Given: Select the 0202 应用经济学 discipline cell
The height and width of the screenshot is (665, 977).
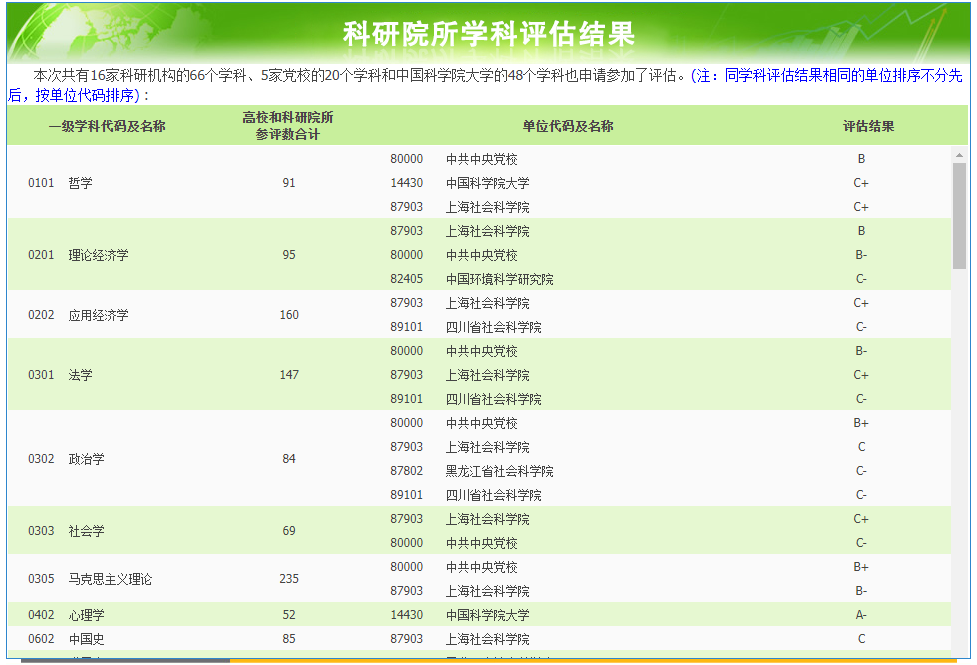Looking at the screenshot, I should click(x=79, y=315).
